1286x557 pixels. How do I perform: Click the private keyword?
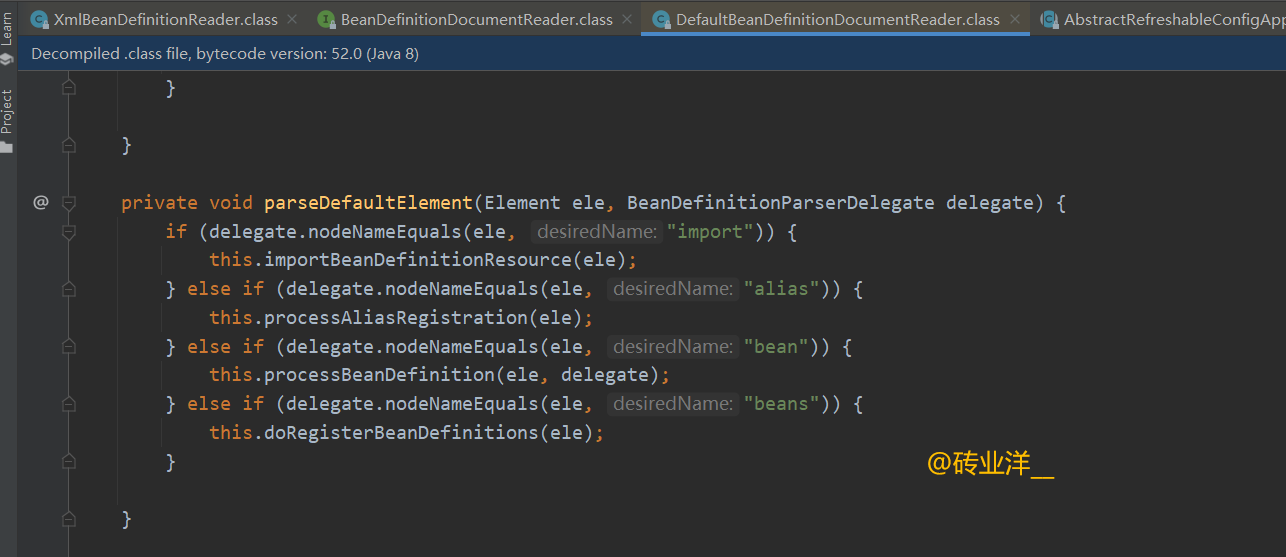point(160,203)
